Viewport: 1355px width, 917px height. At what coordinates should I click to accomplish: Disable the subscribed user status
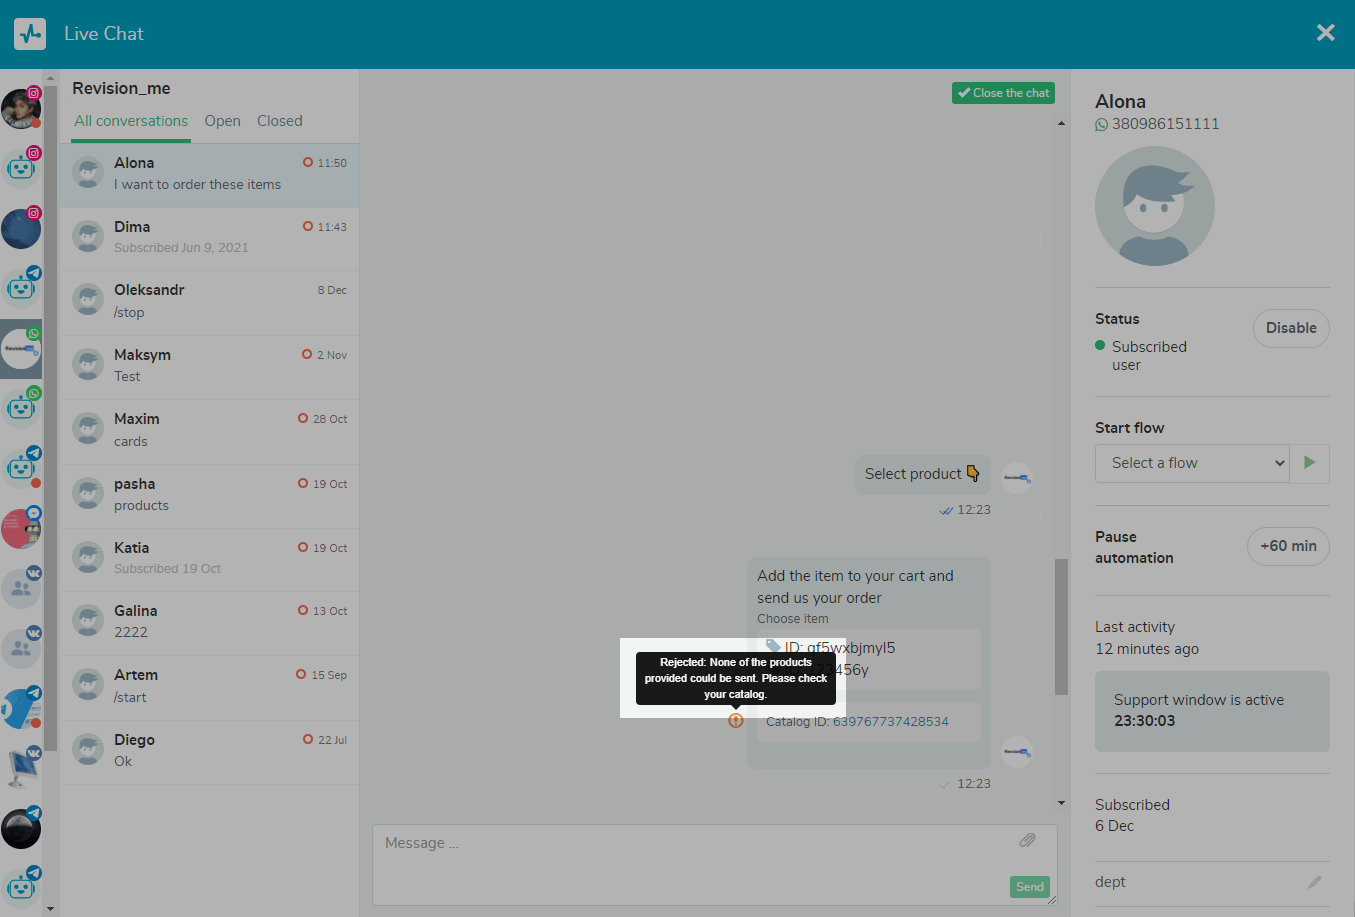click(x=1290, y=328)
